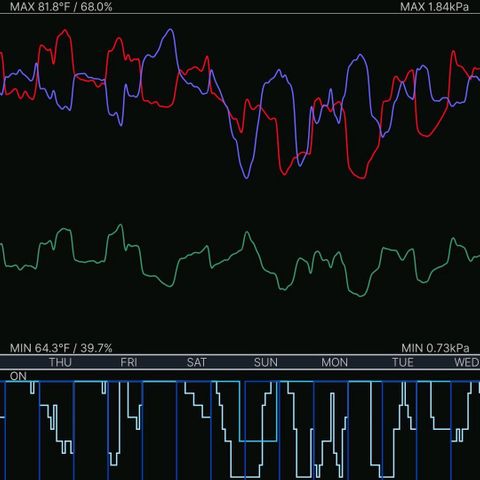The height and width of the screenshot is (480, 480).
Task: Click the ON label in device chart
Action: (x=18, y=376)
